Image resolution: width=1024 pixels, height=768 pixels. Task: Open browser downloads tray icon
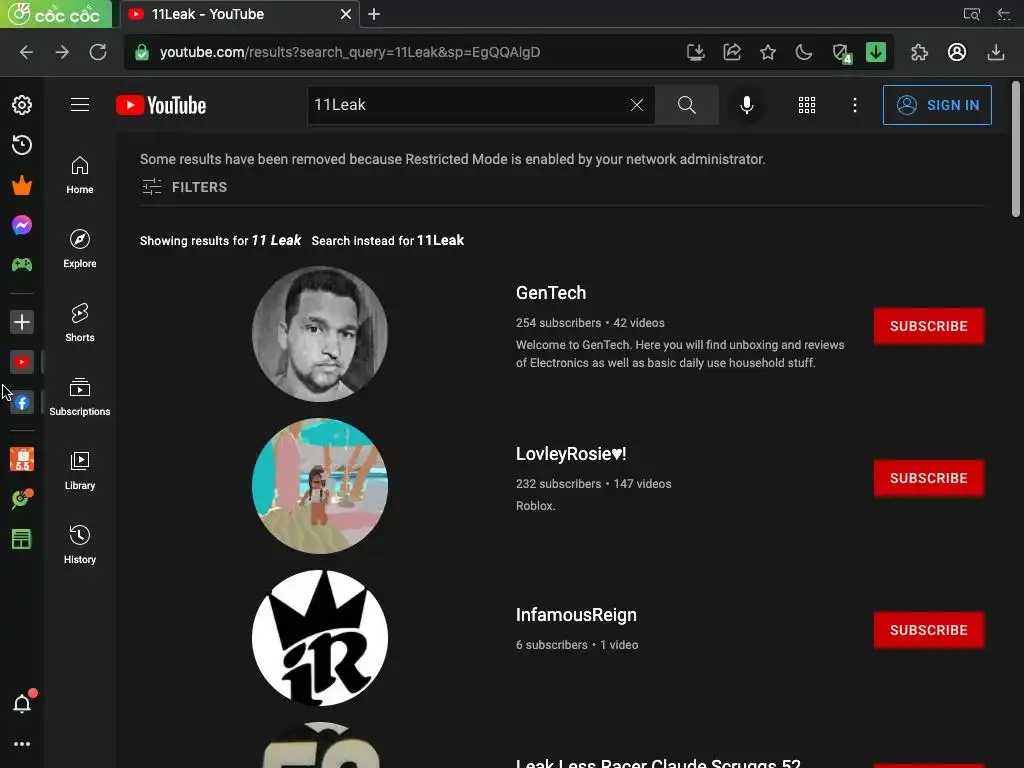point(995,52)
